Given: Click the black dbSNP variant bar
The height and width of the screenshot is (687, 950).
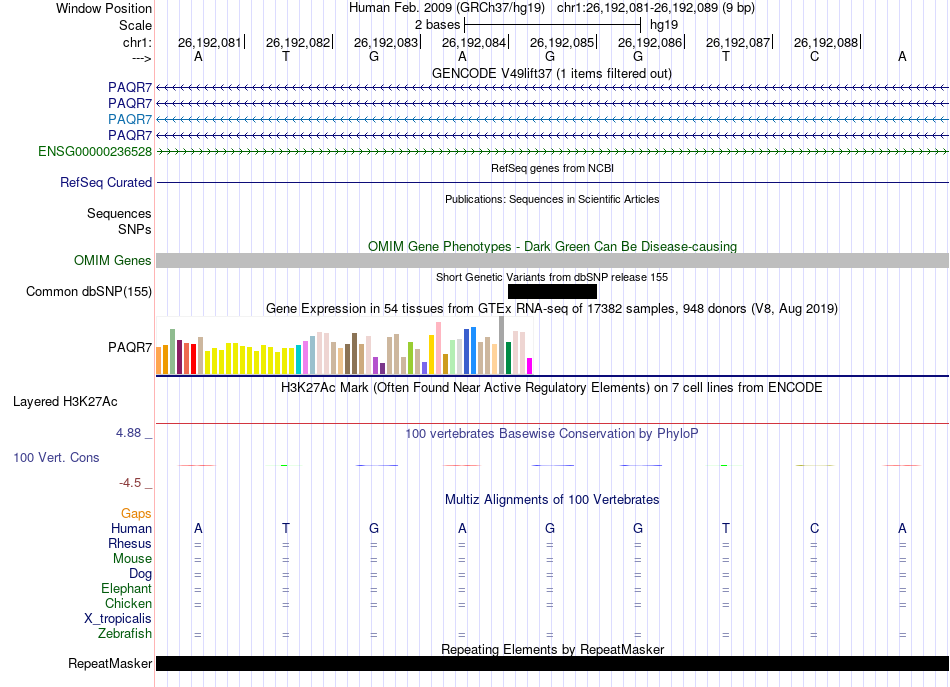Looking at the screenshot, I should click(552, 291).
